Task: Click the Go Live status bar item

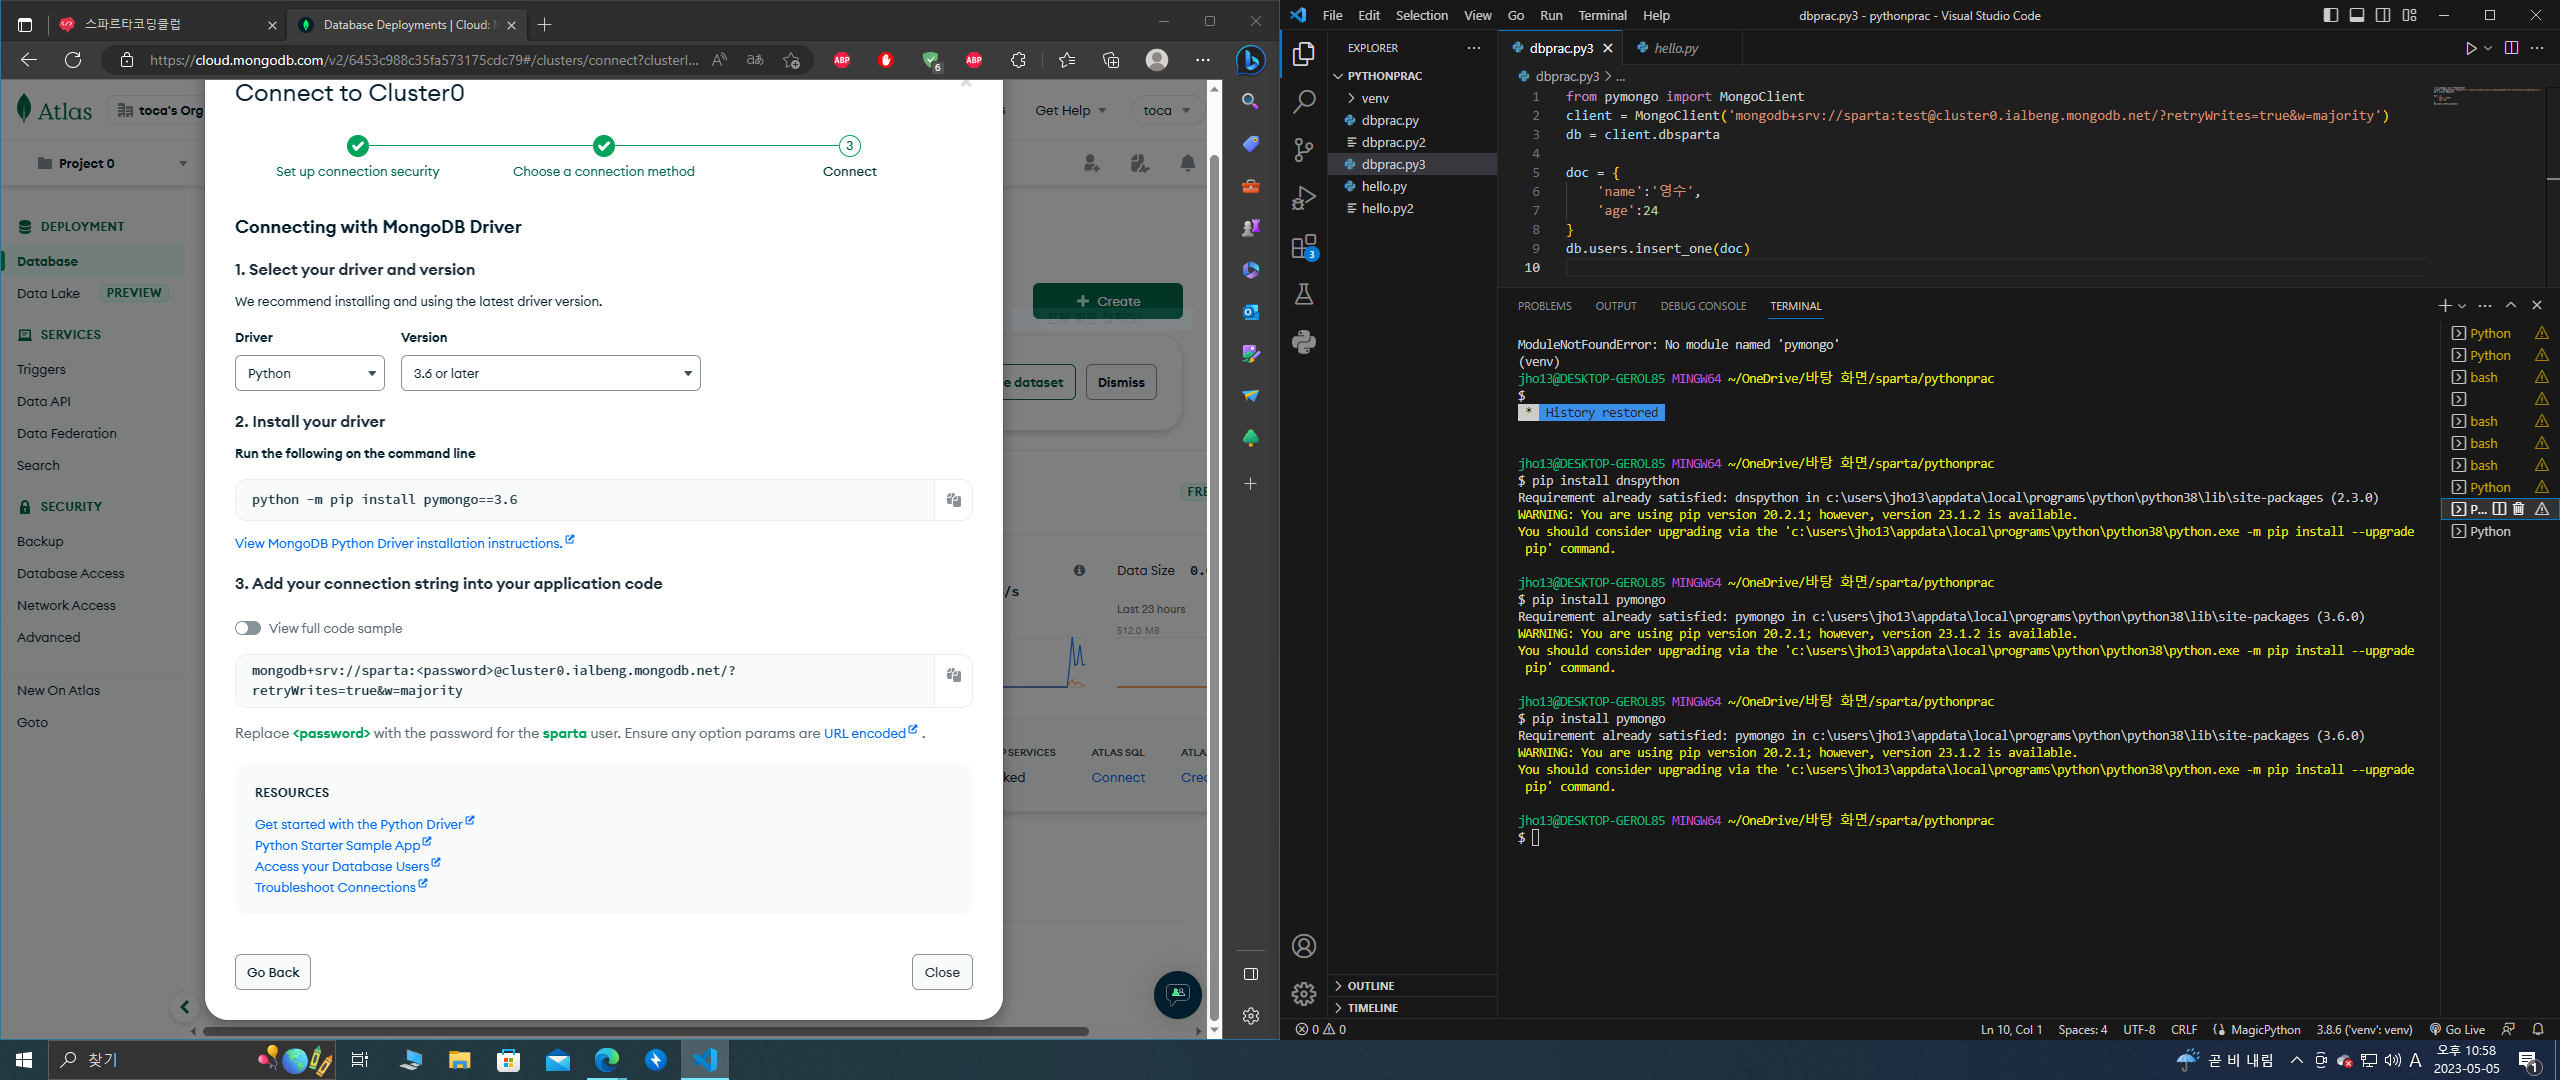Action: click(x=2457, y=1029)
